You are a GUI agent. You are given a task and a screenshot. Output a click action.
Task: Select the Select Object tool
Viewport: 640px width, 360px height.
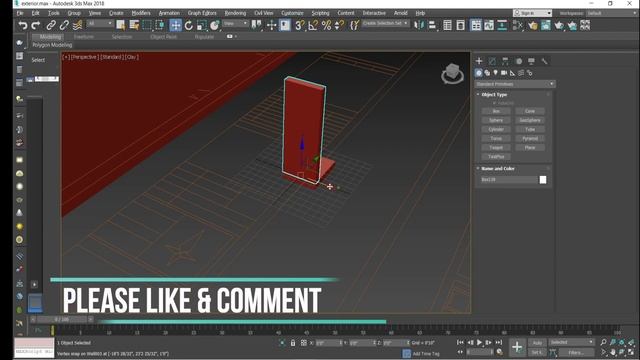click(120, 25)
